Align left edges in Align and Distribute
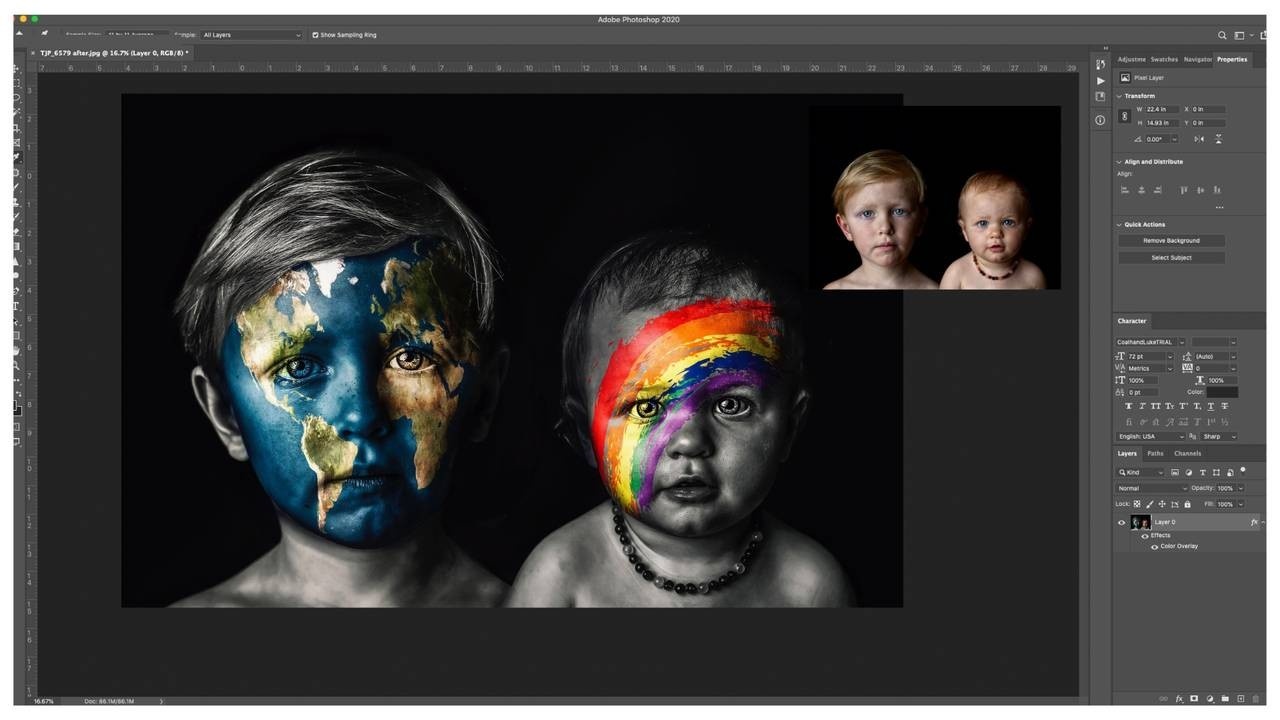This screenshot has width=1280, height=720. (x=1125, y=190)
